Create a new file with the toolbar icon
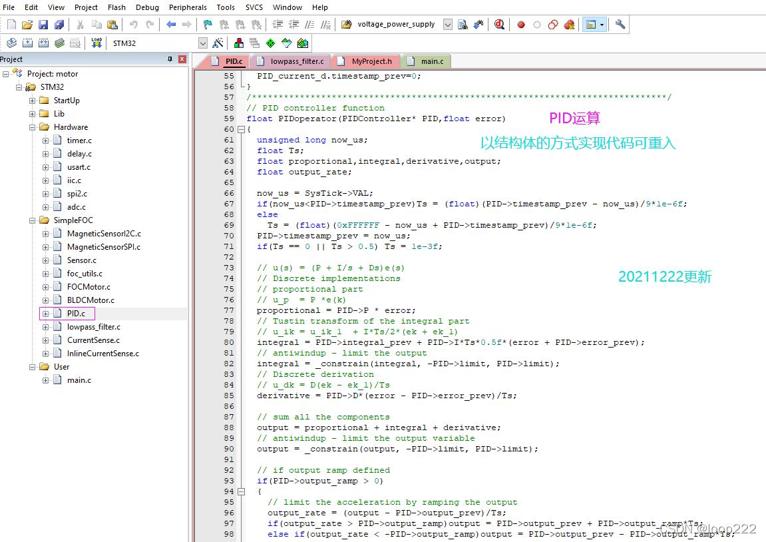Image resolution: width=766 pixels, height=542 pixels. click(12, 24)
